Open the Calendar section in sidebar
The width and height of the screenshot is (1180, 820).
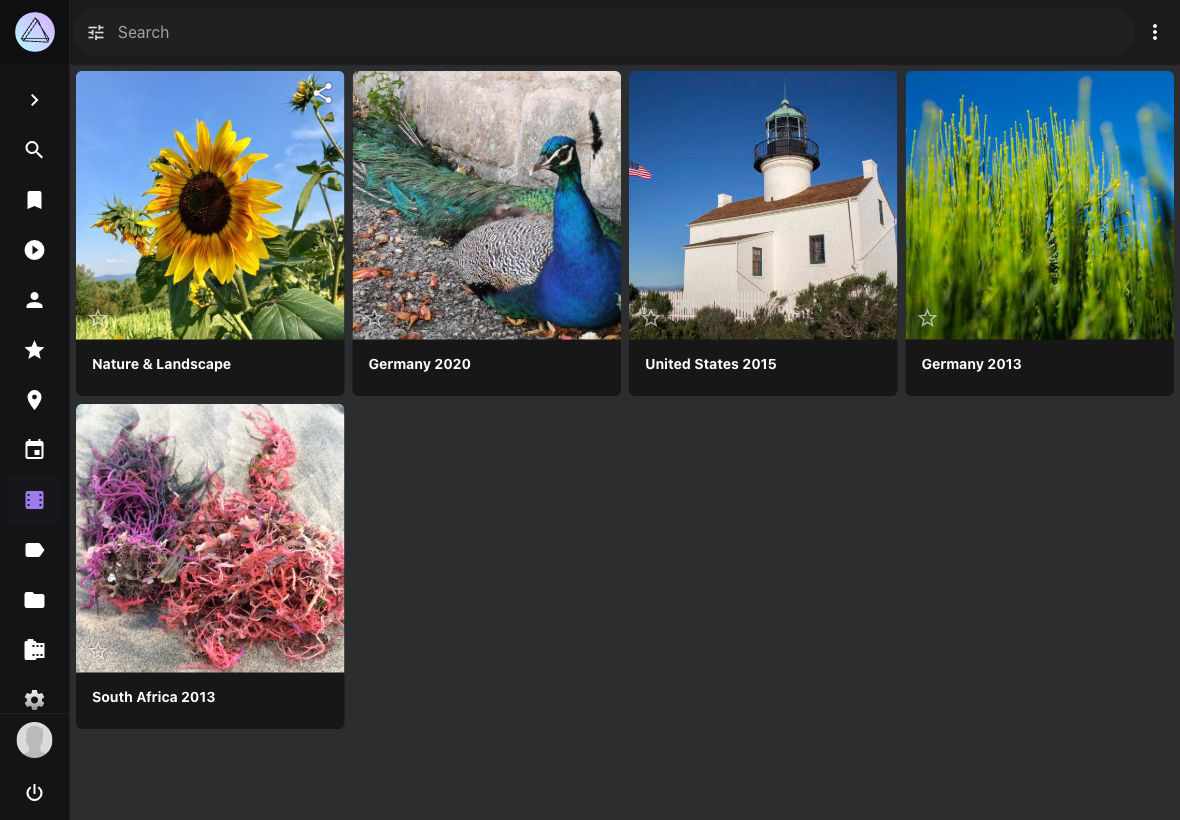(34, 449)
